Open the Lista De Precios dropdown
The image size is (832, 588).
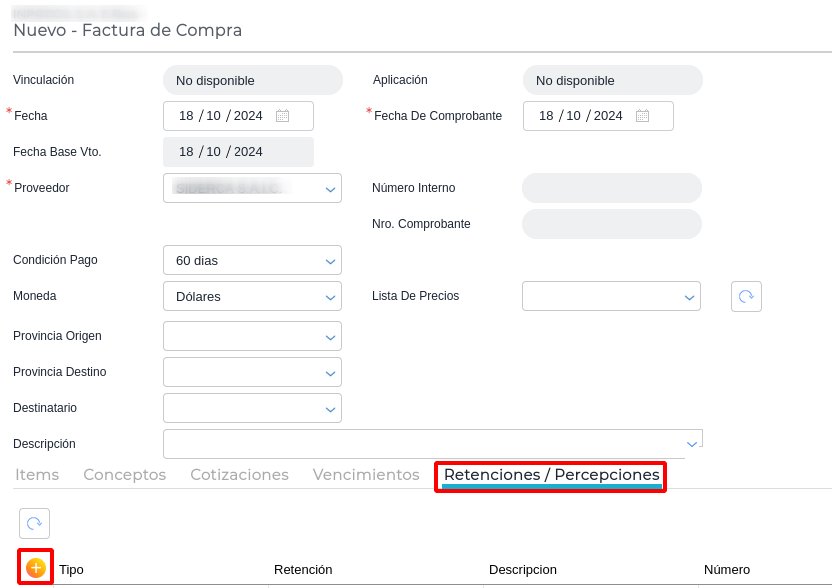click(689, 296)
